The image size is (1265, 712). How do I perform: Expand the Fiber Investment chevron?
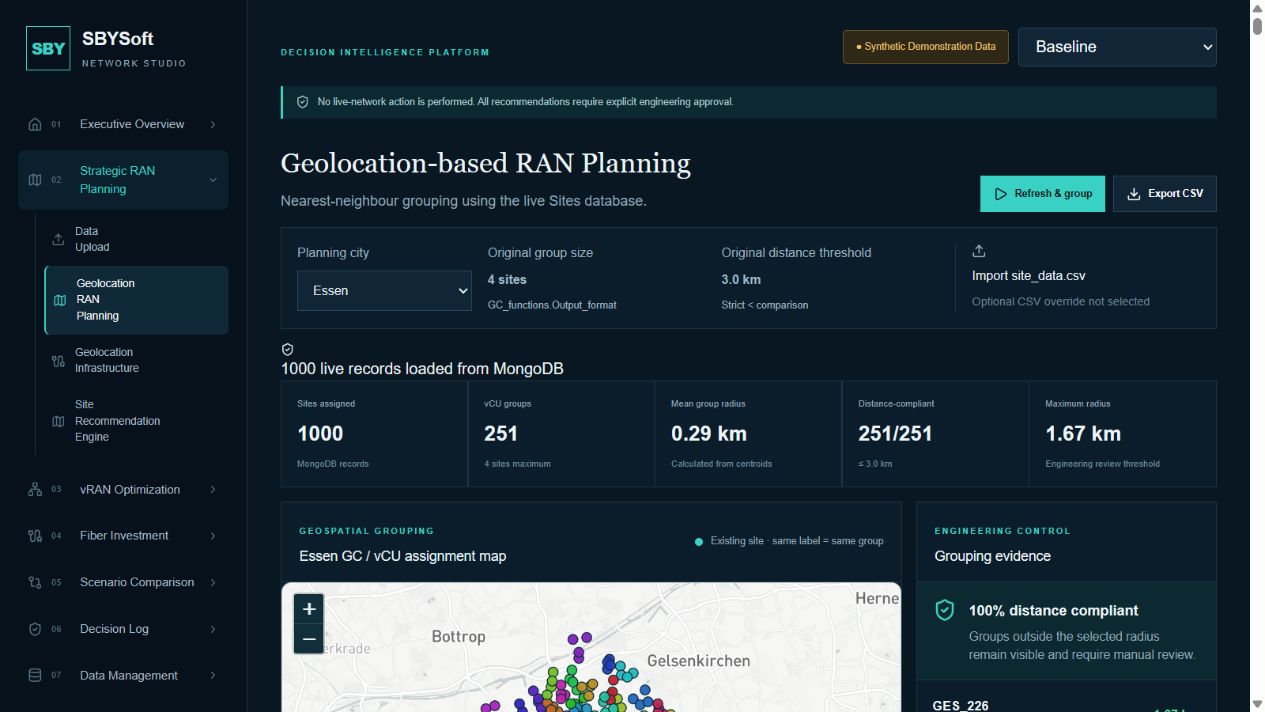[x=213, y=536]
